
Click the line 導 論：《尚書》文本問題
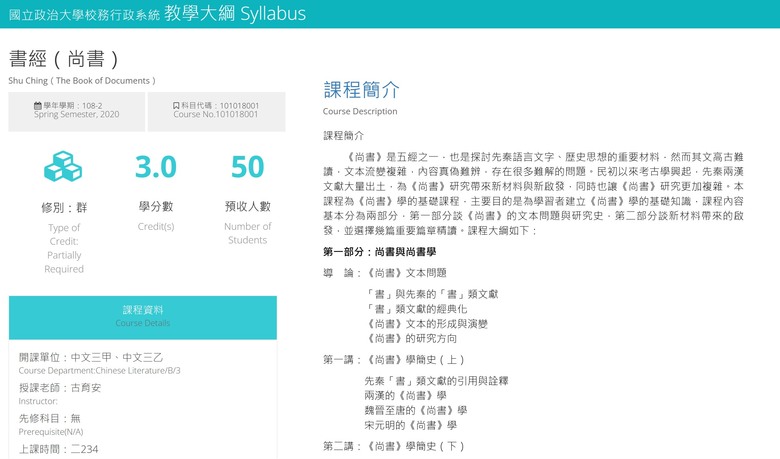(x=385, y=273)
